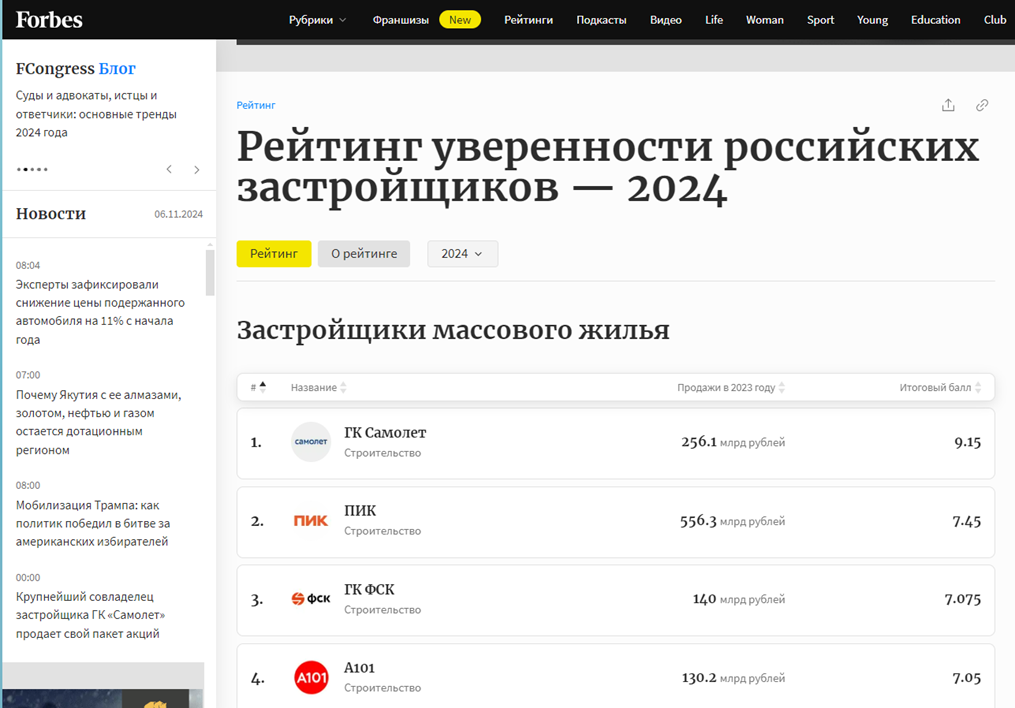This screenshot has width=1015, height=708.
Task: Click the 7.075 final score
Action: tap(963, 599)
